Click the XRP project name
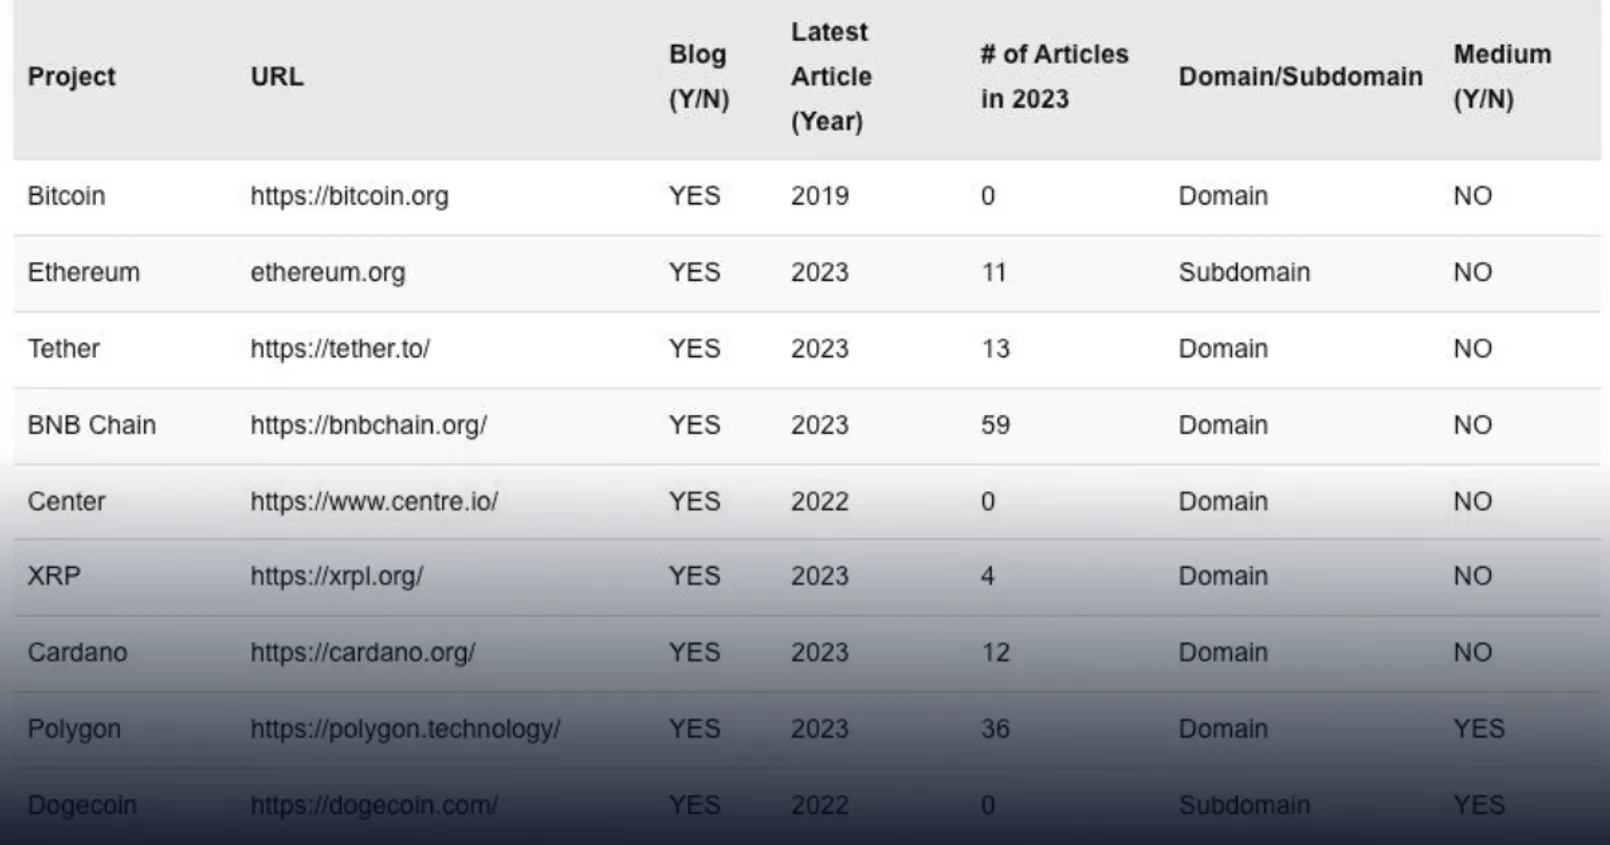The width and height of the screenshot is (1610, 845). (53, 576)
